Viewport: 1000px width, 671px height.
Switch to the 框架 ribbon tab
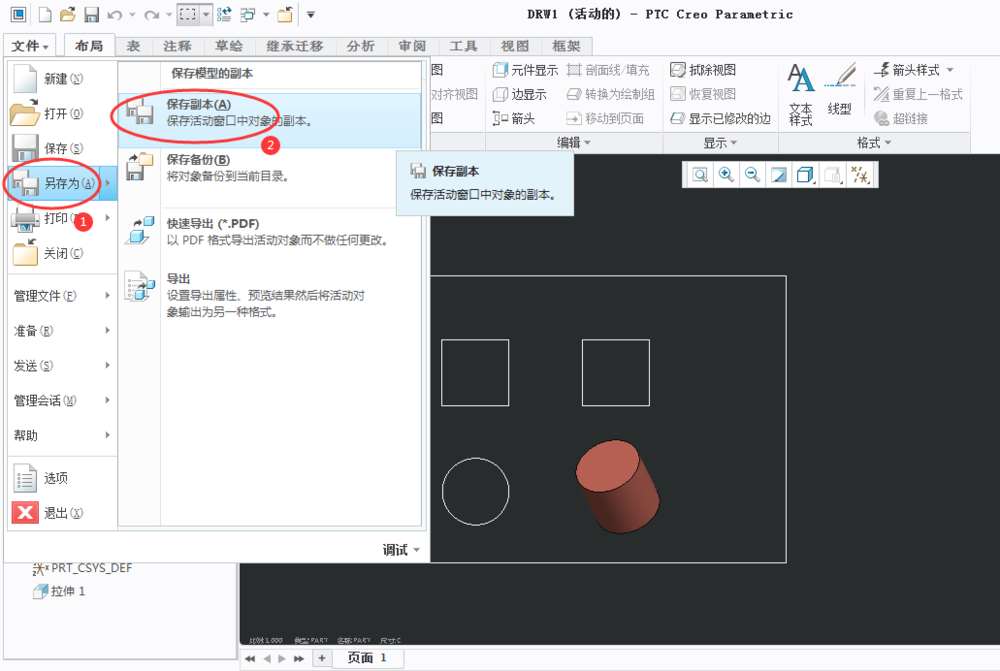[x=566, y=46]
